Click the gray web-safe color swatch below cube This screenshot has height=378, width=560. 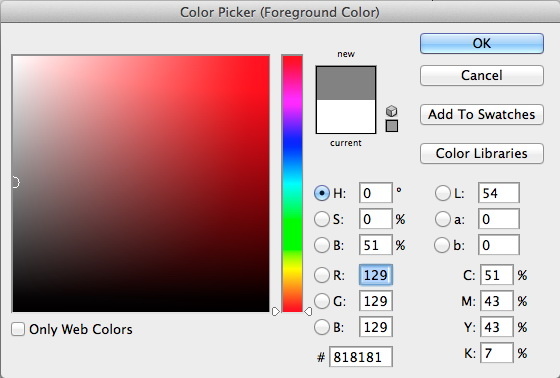[392, 126]
